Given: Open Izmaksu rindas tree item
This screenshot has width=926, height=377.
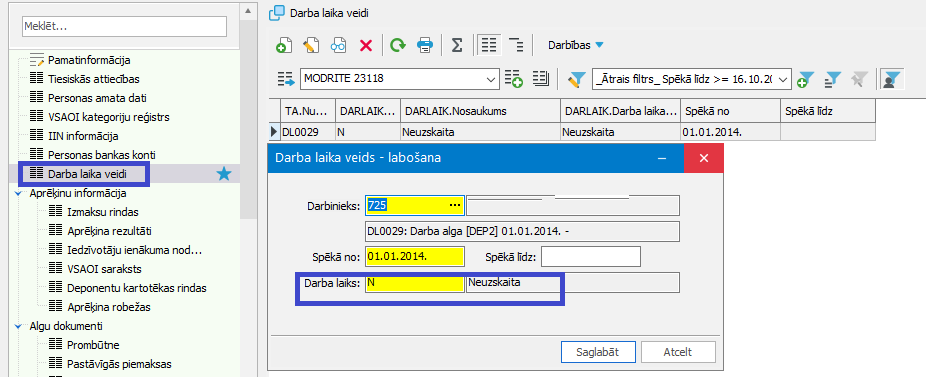Looking at the screenshot, I should point(103,212).
